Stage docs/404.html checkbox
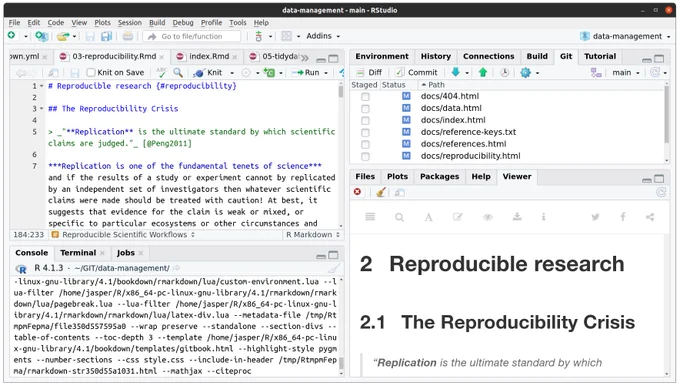 click(365, 97)
